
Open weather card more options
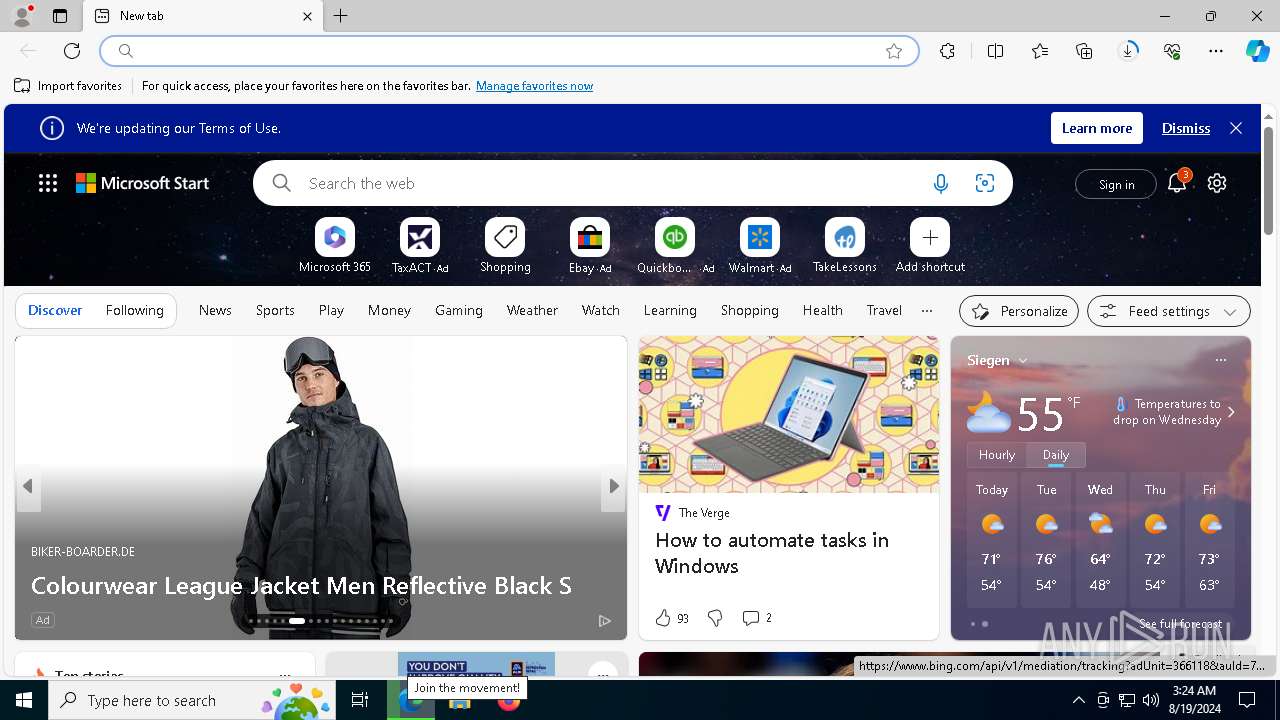point(1220,360)
